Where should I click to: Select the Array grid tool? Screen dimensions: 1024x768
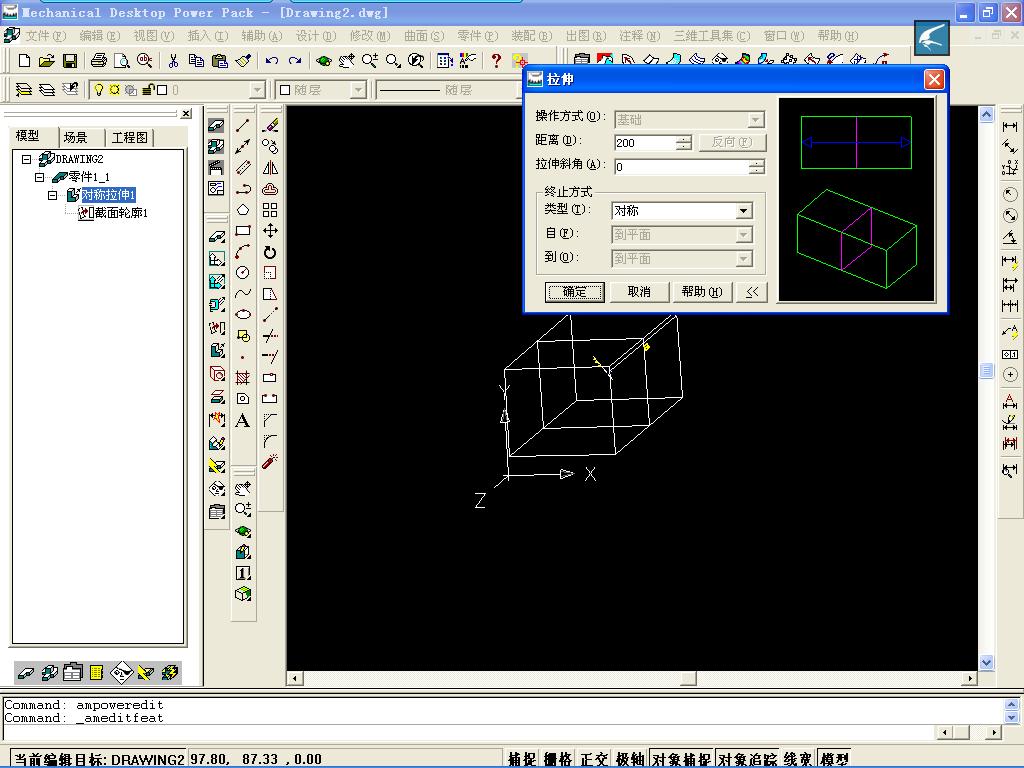coord(270,210)
